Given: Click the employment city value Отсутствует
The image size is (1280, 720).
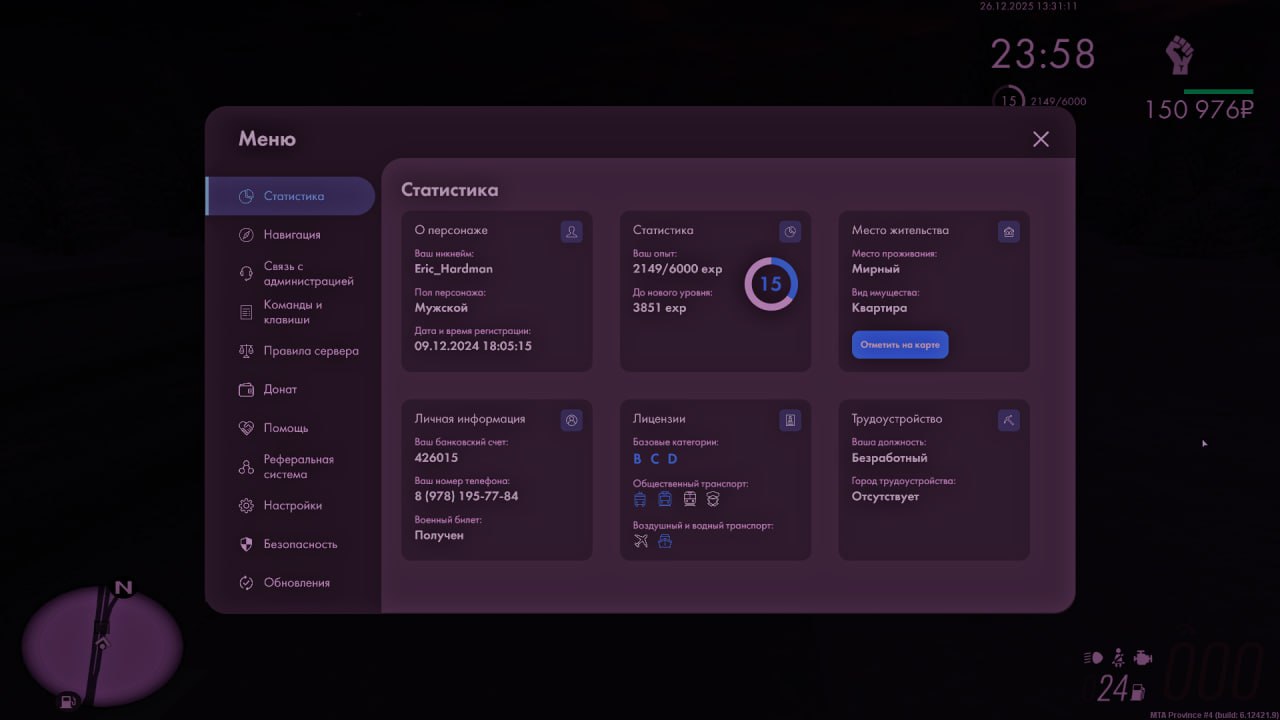Looking at the screenshot, I should (x=885, y=497).
